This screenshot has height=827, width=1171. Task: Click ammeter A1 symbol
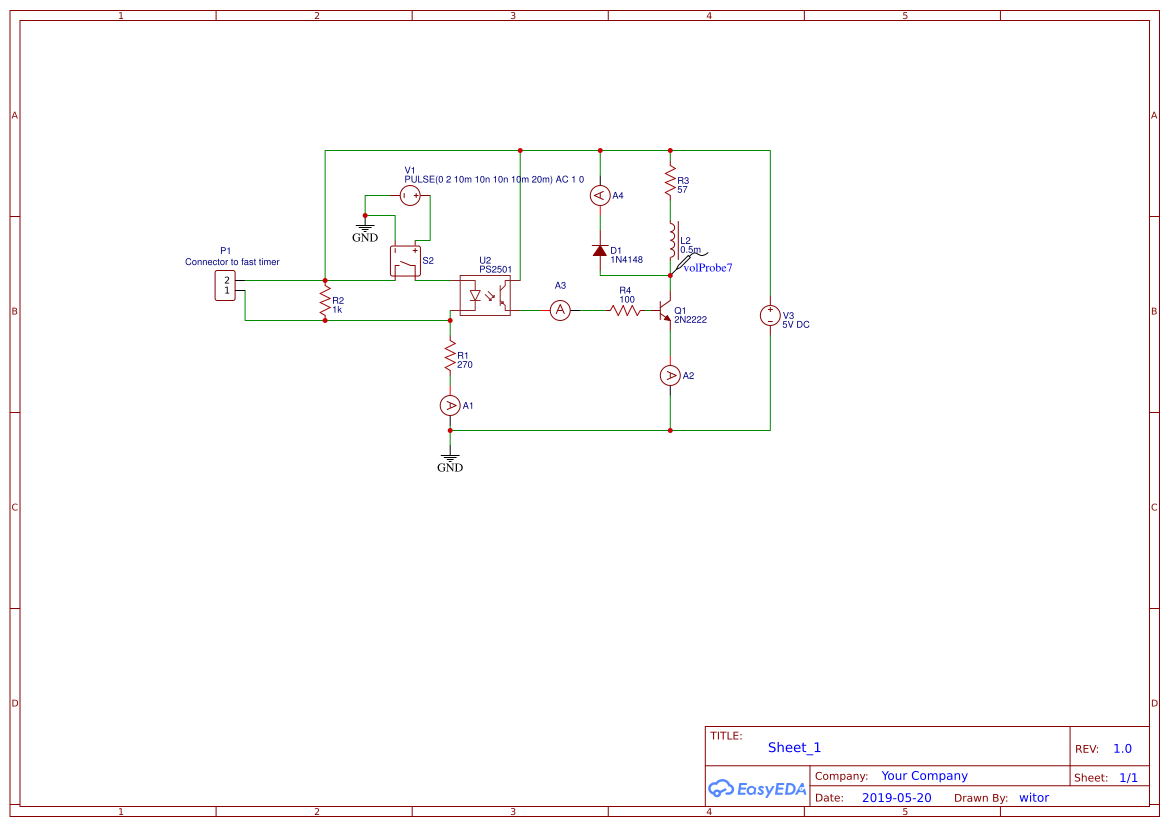pyautogui.click(x=450, y=406)
